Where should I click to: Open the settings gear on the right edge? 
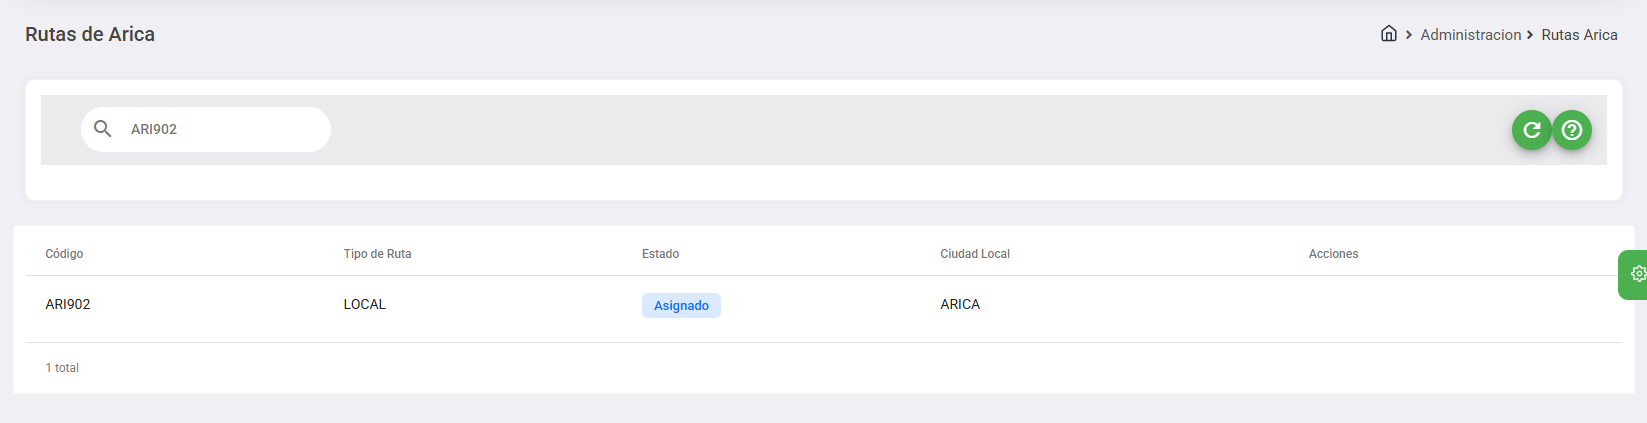coord(1637,274)
